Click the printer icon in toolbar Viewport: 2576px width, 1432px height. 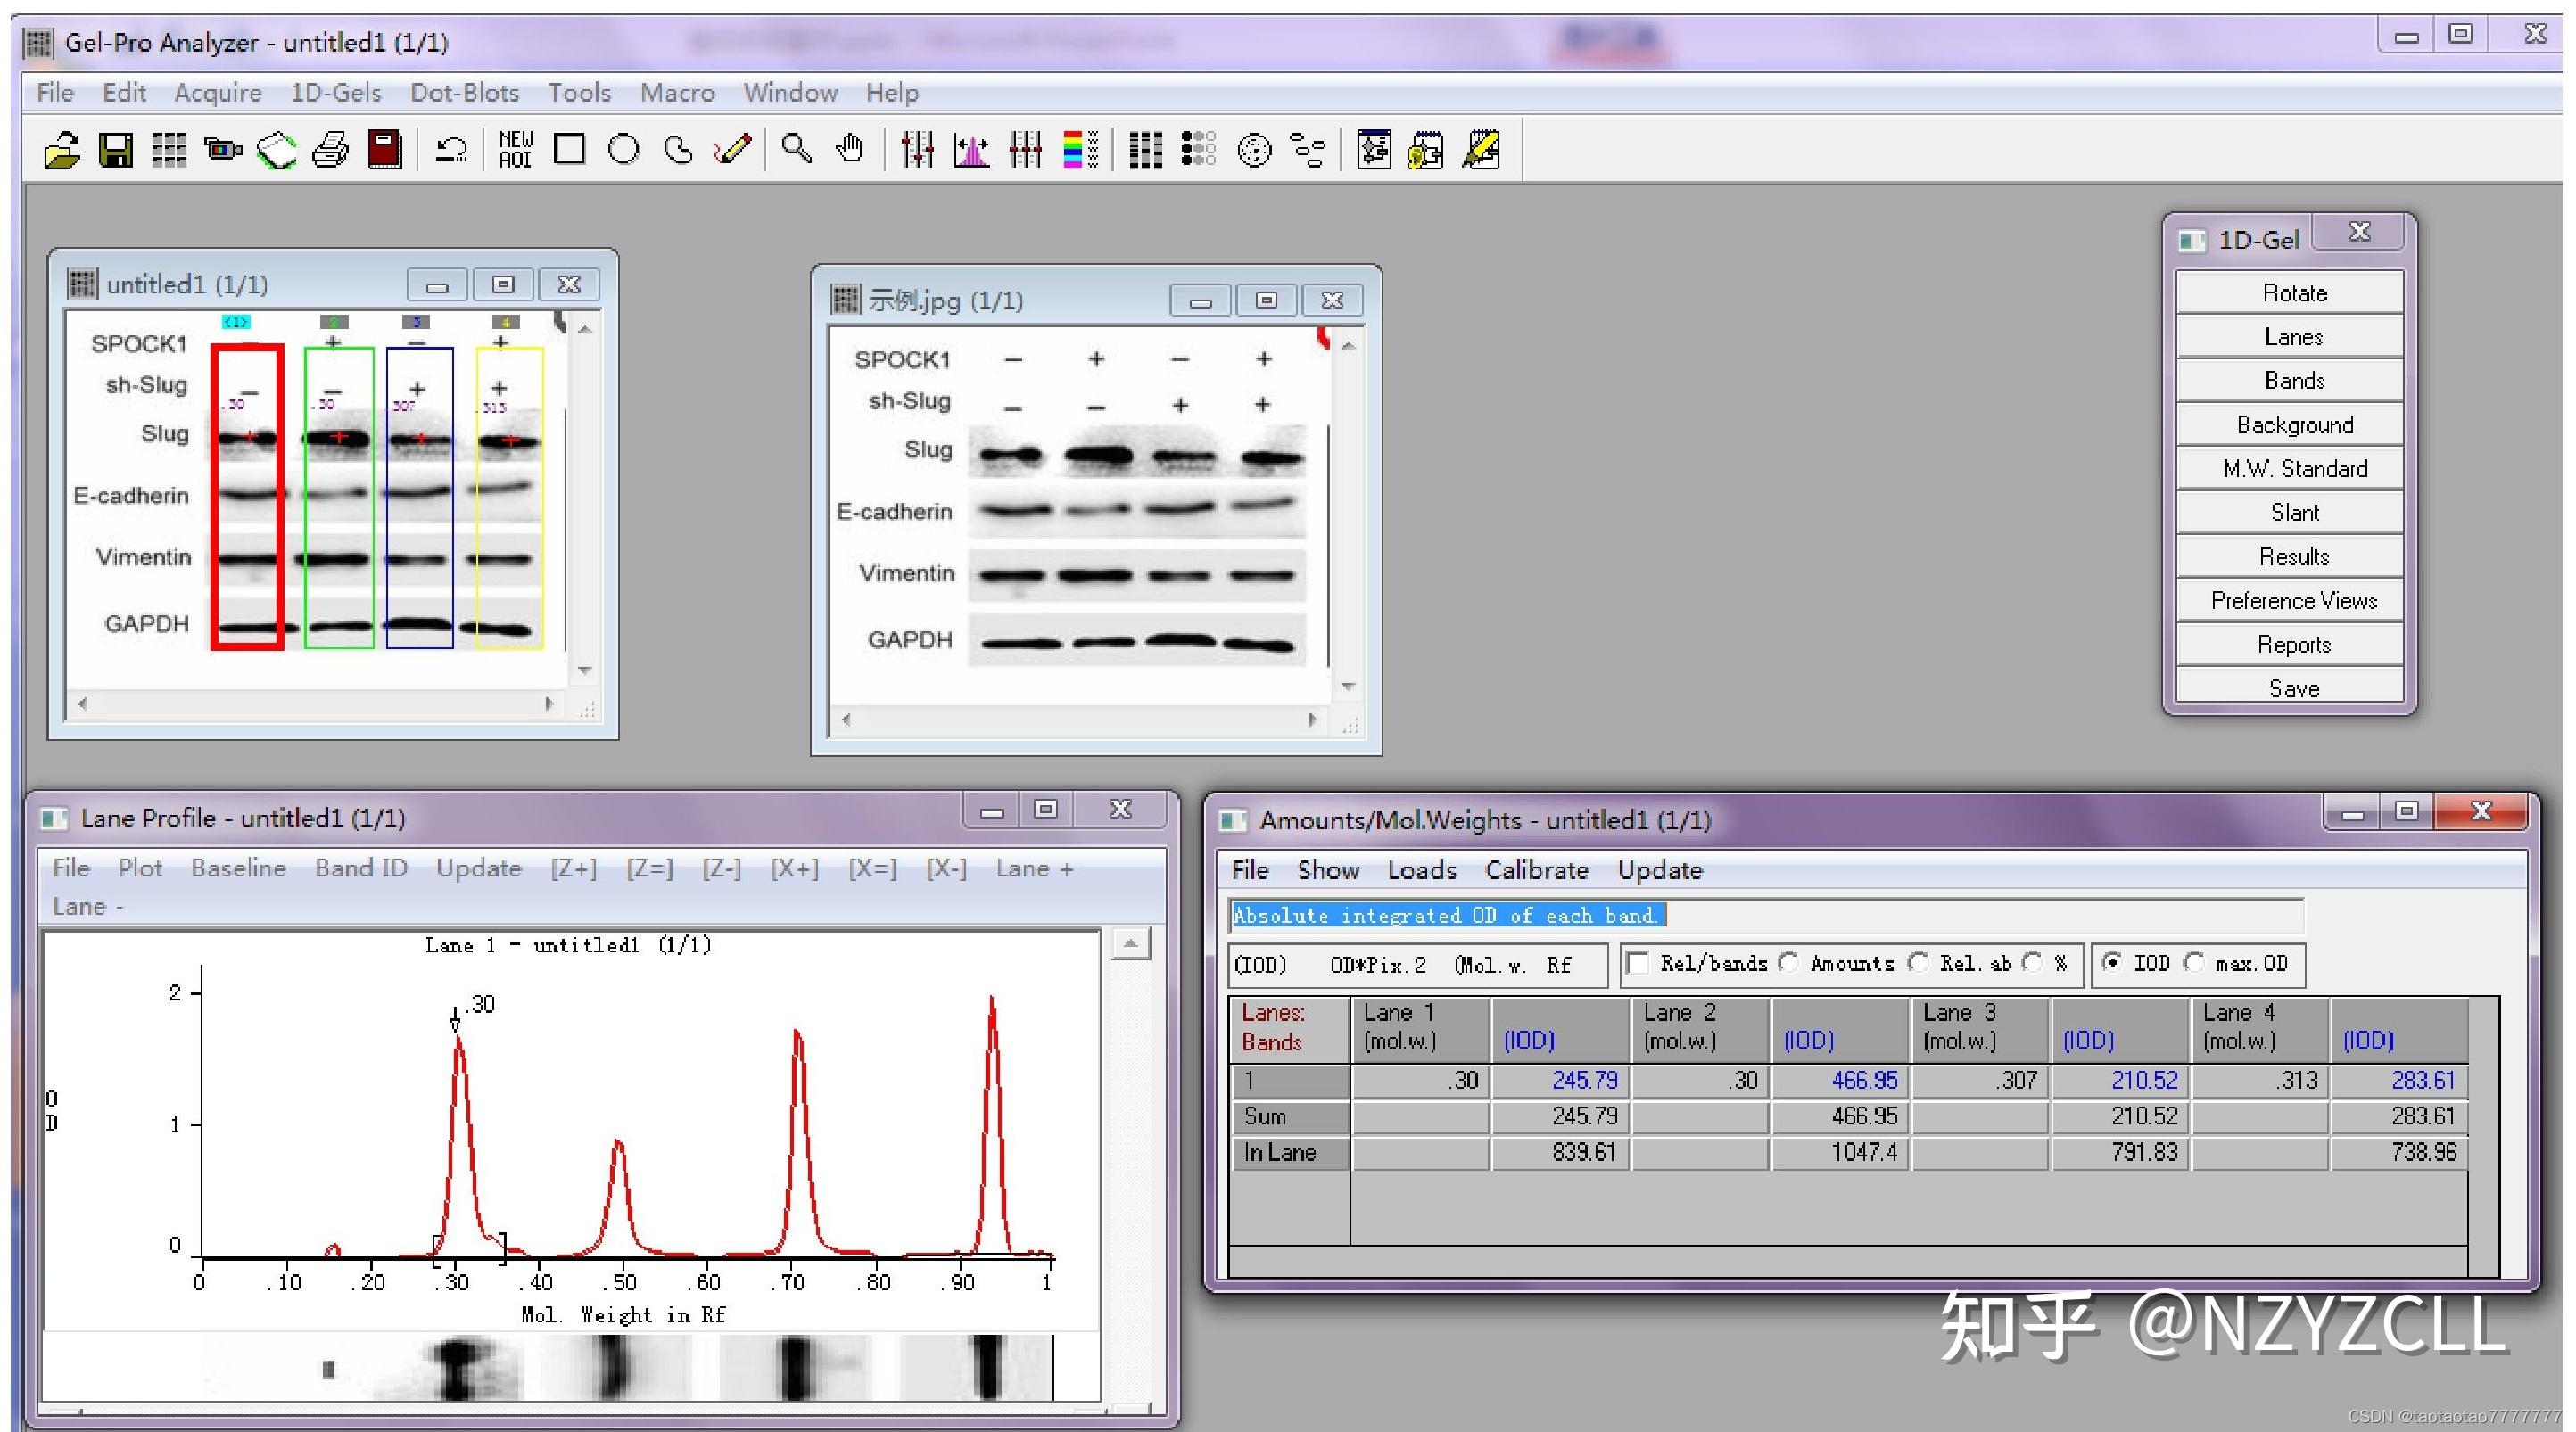330,151
